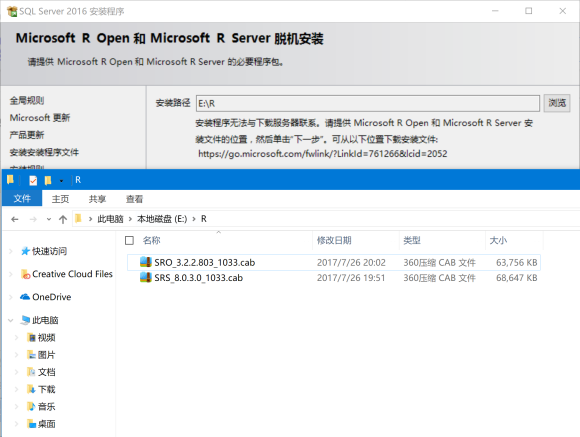Viewport: 580px width, 437px height.
Task: Open the go.microsoft.com download link
Action: point(323,154)
